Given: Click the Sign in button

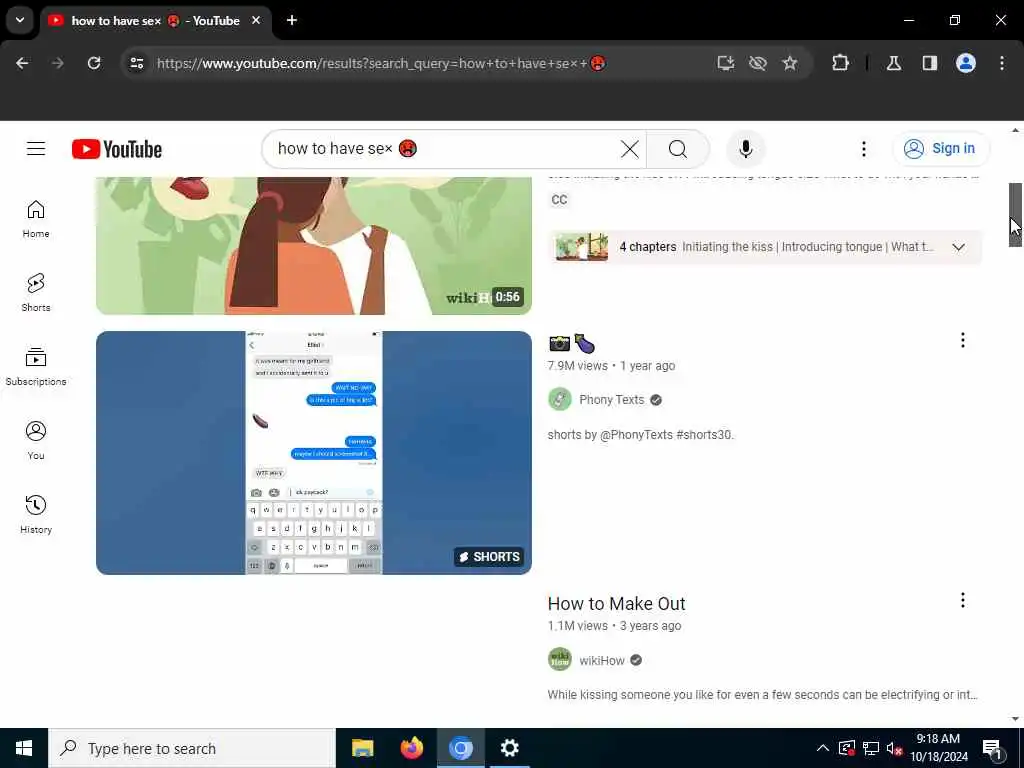Looking at the screenshot, I should click(941, 149).
